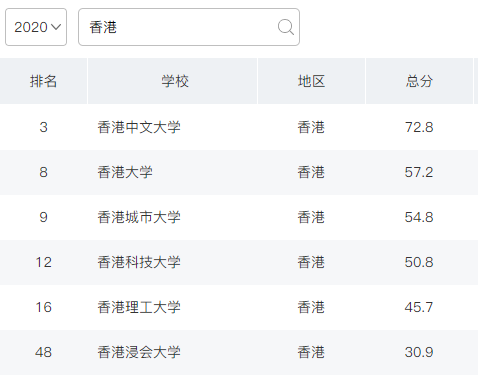The image size is (478, 376).
Task: Click score value 72.8
Action: point(419,127)
